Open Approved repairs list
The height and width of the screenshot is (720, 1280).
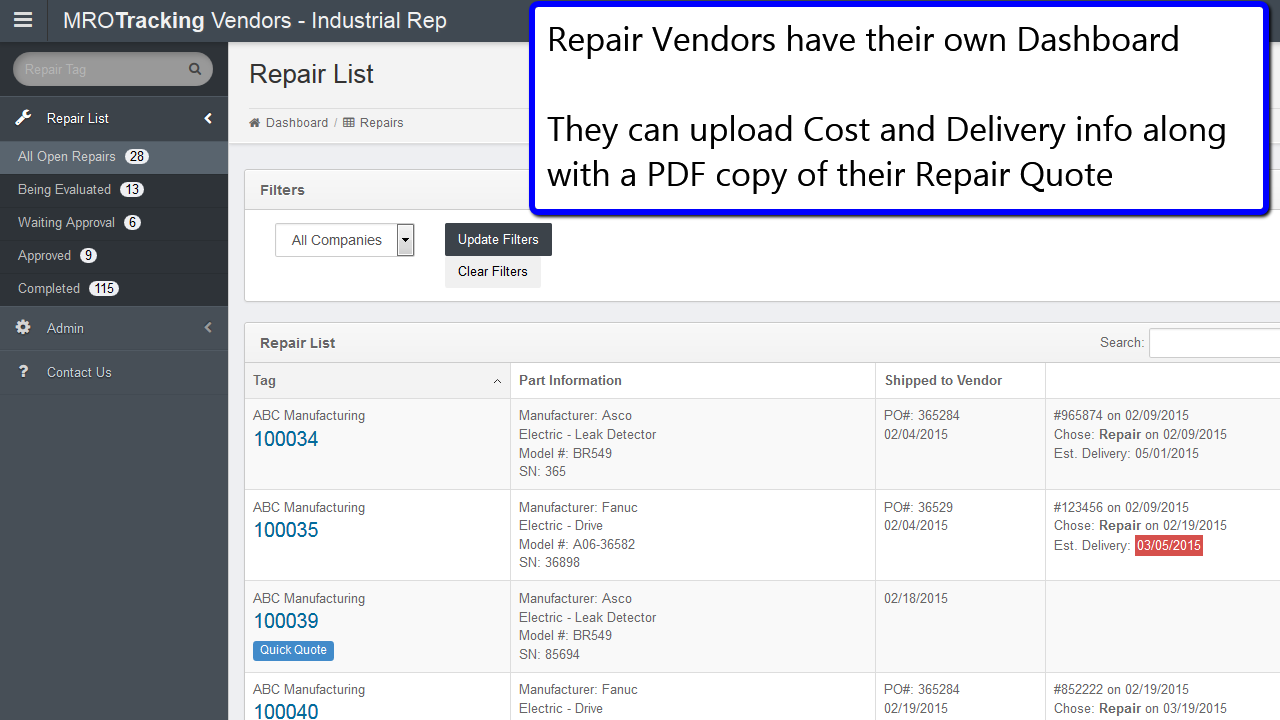(x=114, y=255)
